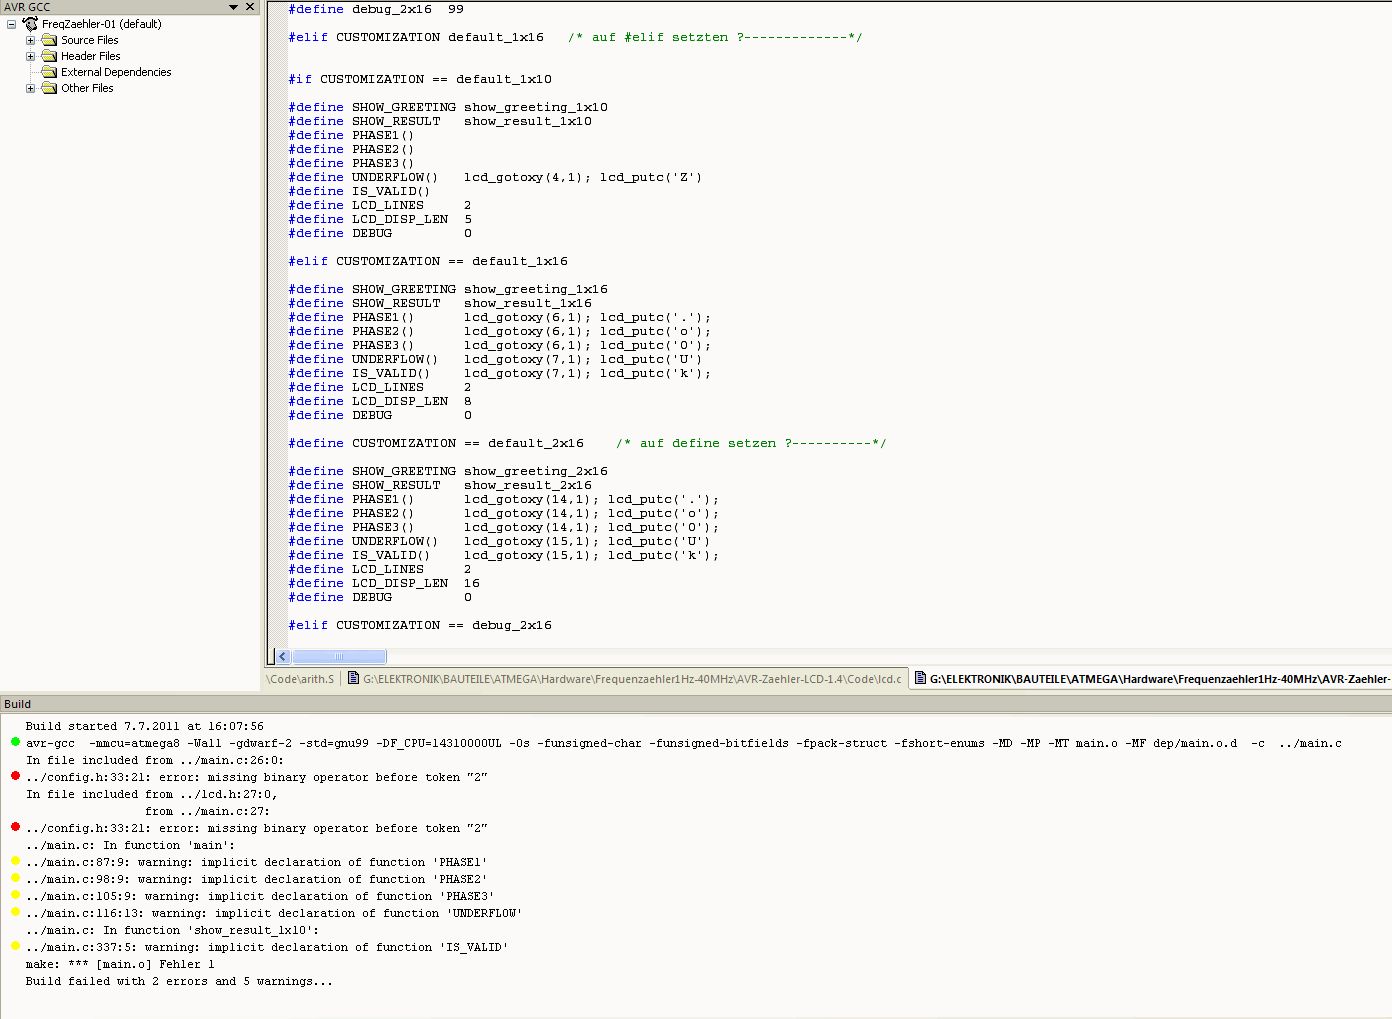
Task: Collapse the FreqZaehler-01 project node
Action: point(12,24)
